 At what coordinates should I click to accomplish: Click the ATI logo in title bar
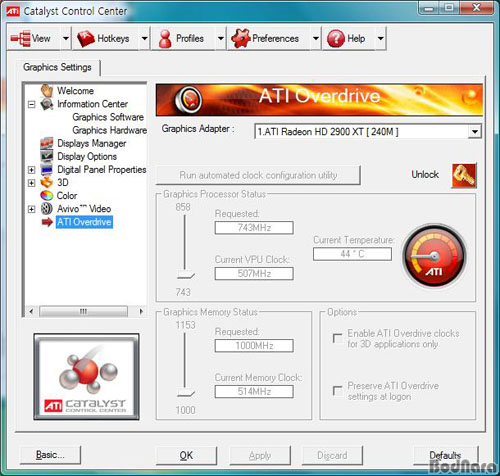tap(13, 11)
